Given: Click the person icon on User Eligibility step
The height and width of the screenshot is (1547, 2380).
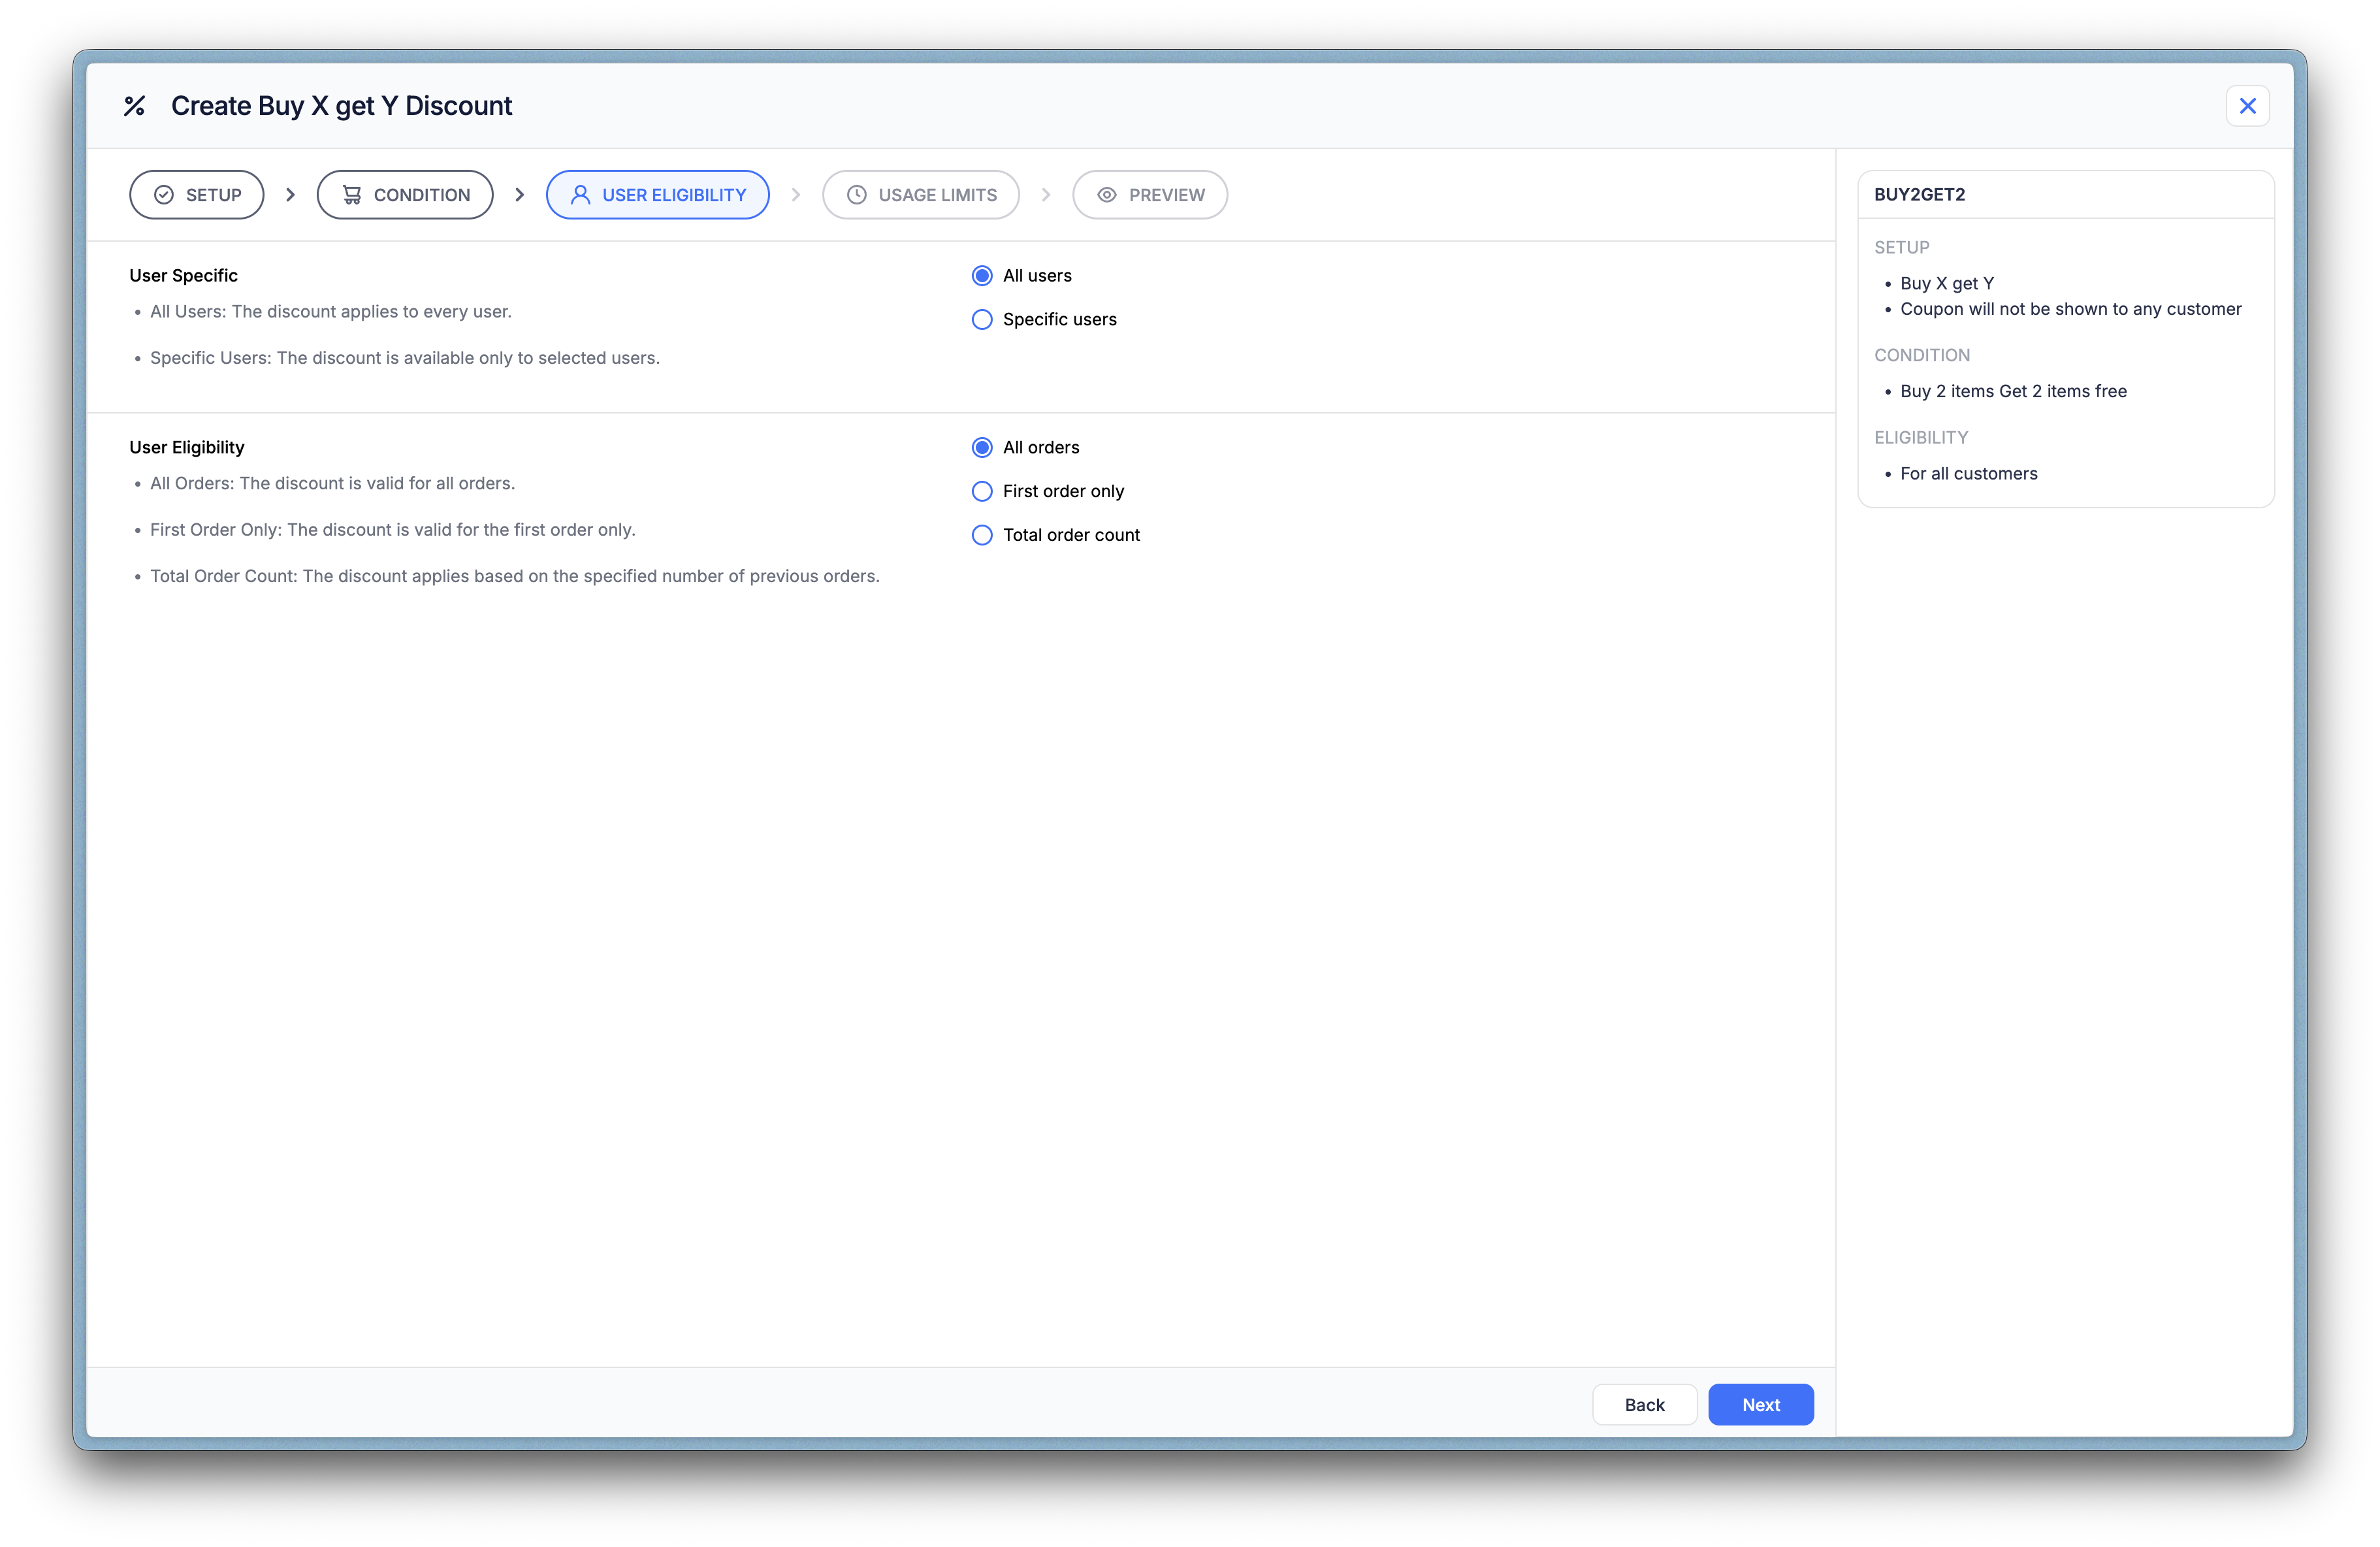Looking at the screenshot, I should coord(580,195).
